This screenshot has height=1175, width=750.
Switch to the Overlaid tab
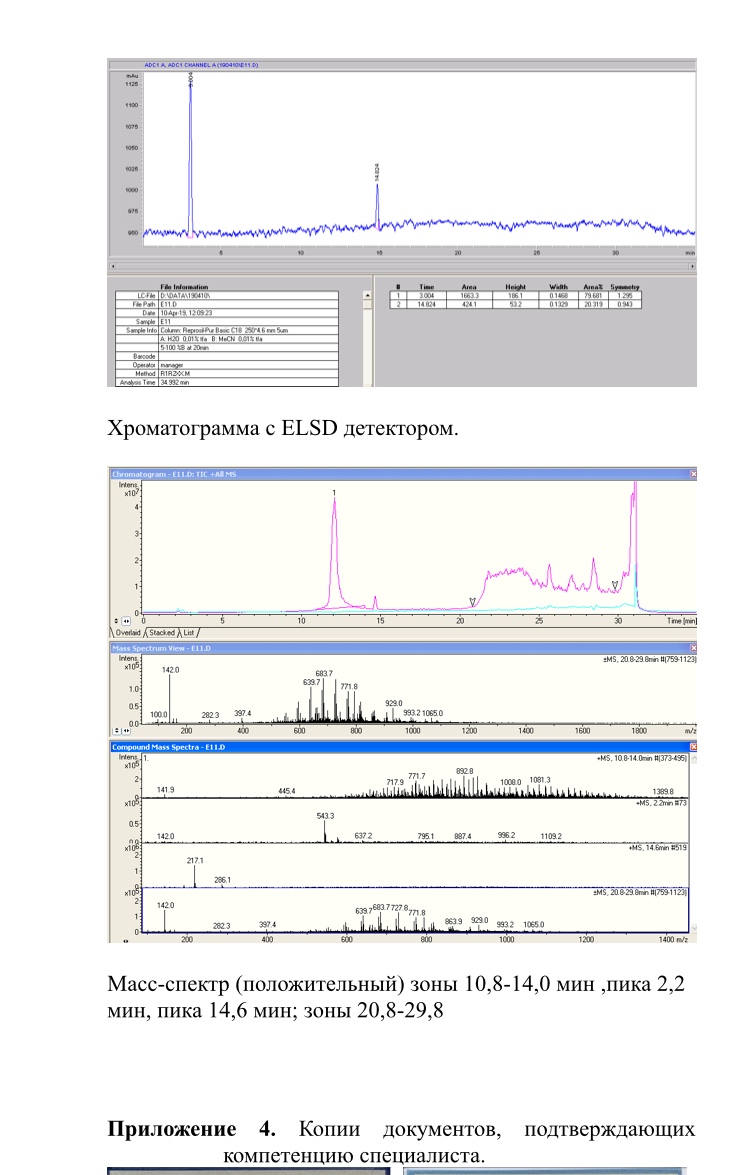tap(127, 632)
